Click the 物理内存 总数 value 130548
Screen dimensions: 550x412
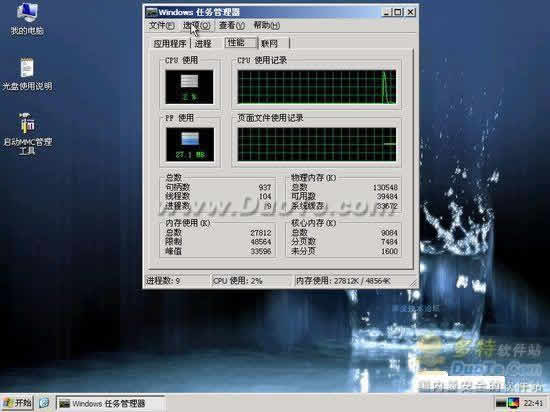385,188
